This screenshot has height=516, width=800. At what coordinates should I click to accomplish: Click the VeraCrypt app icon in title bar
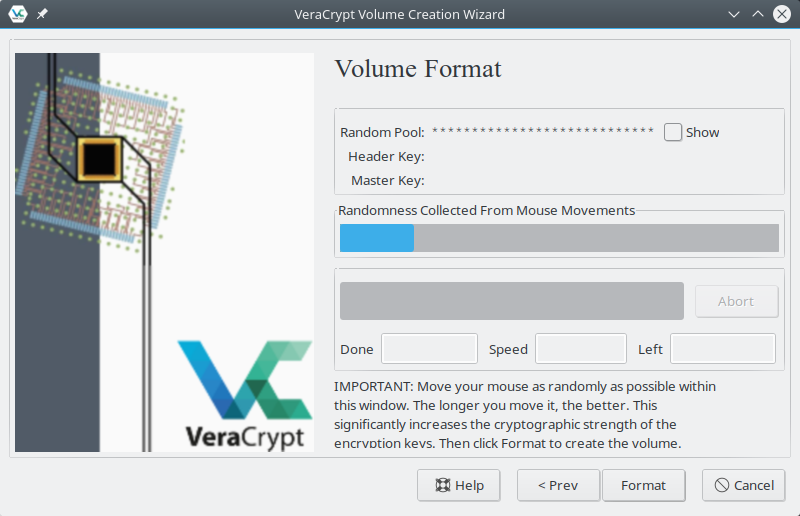pyautogui.click(x=17, y=14)
